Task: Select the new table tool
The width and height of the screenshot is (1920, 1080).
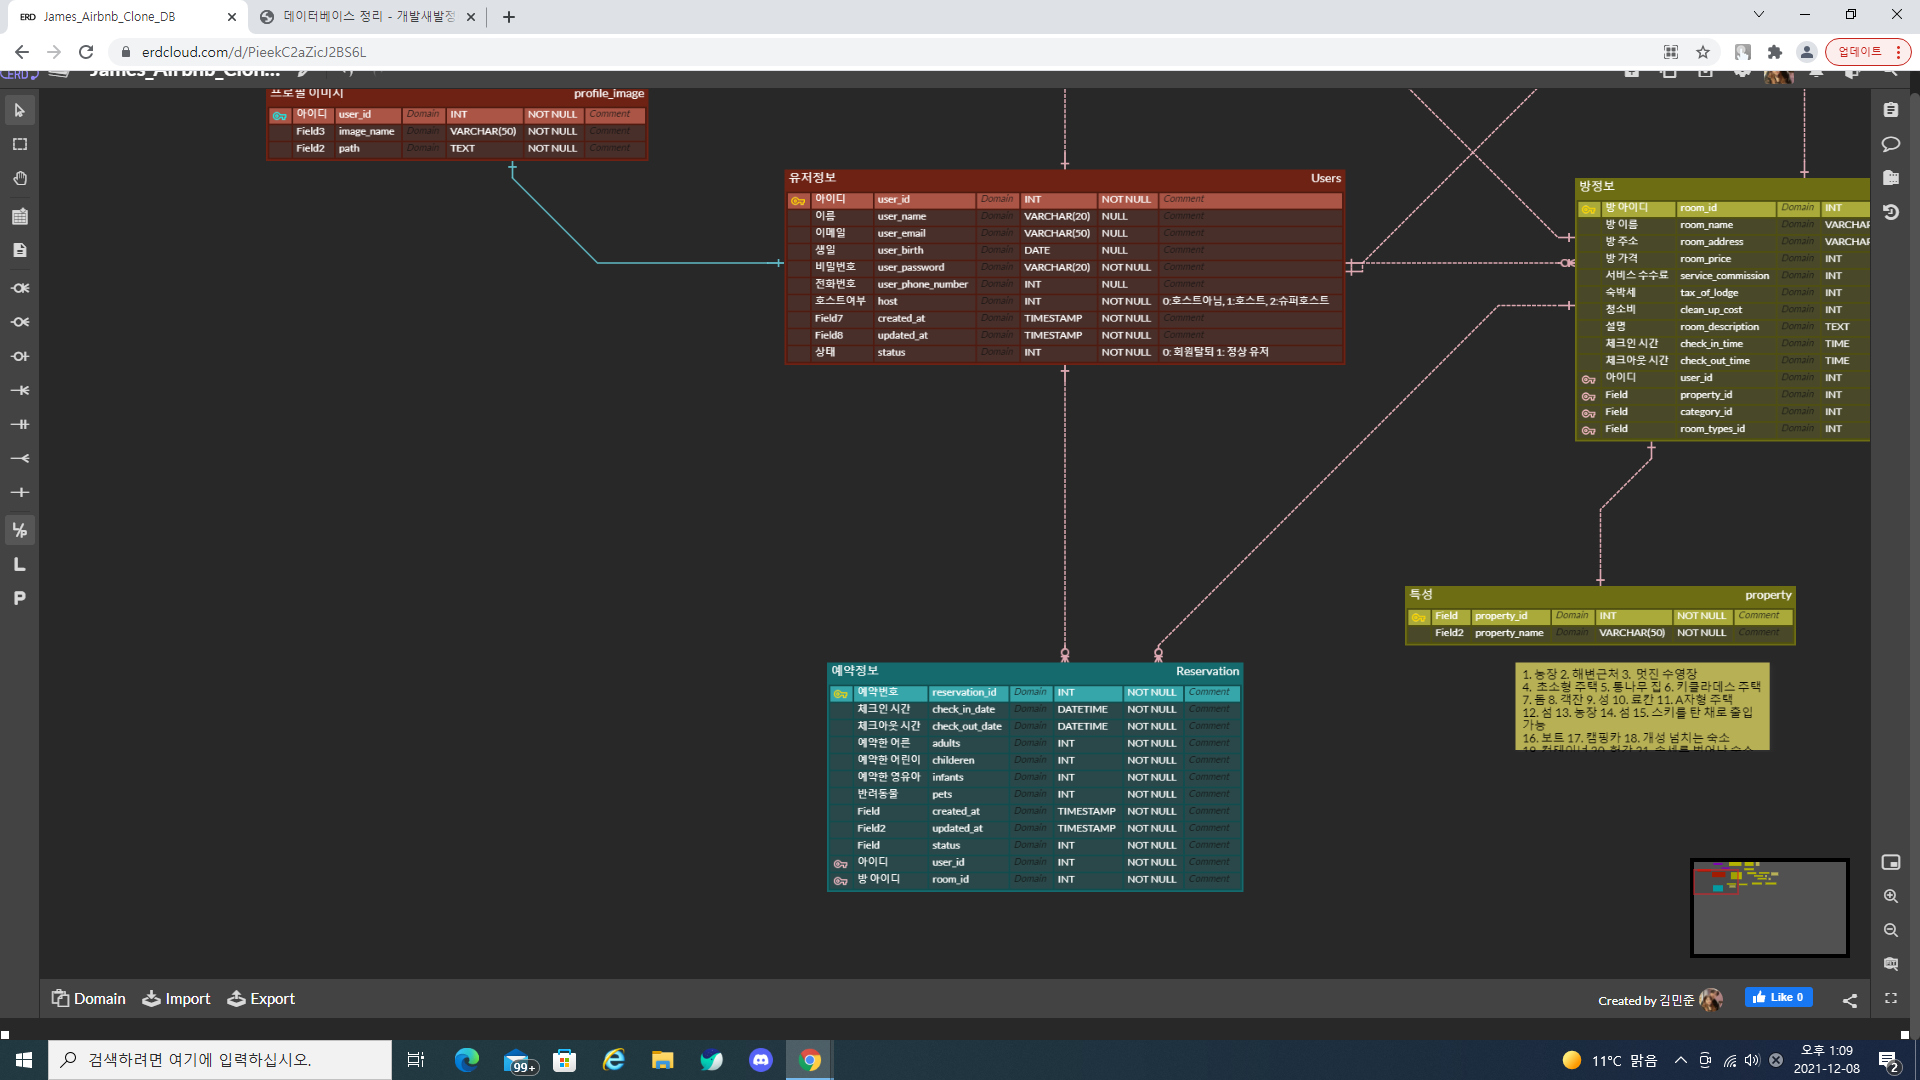Action: [19, 216]
